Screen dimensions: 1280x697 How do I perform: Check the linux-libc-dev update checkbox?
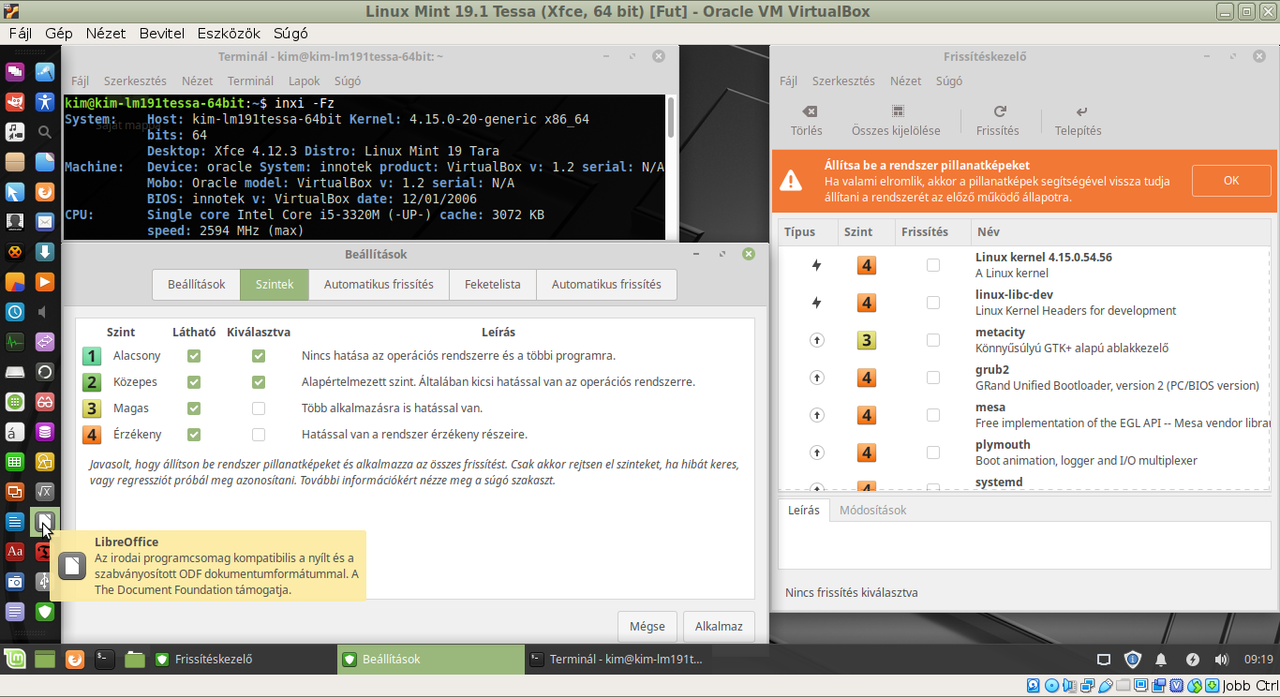[933, 302]
